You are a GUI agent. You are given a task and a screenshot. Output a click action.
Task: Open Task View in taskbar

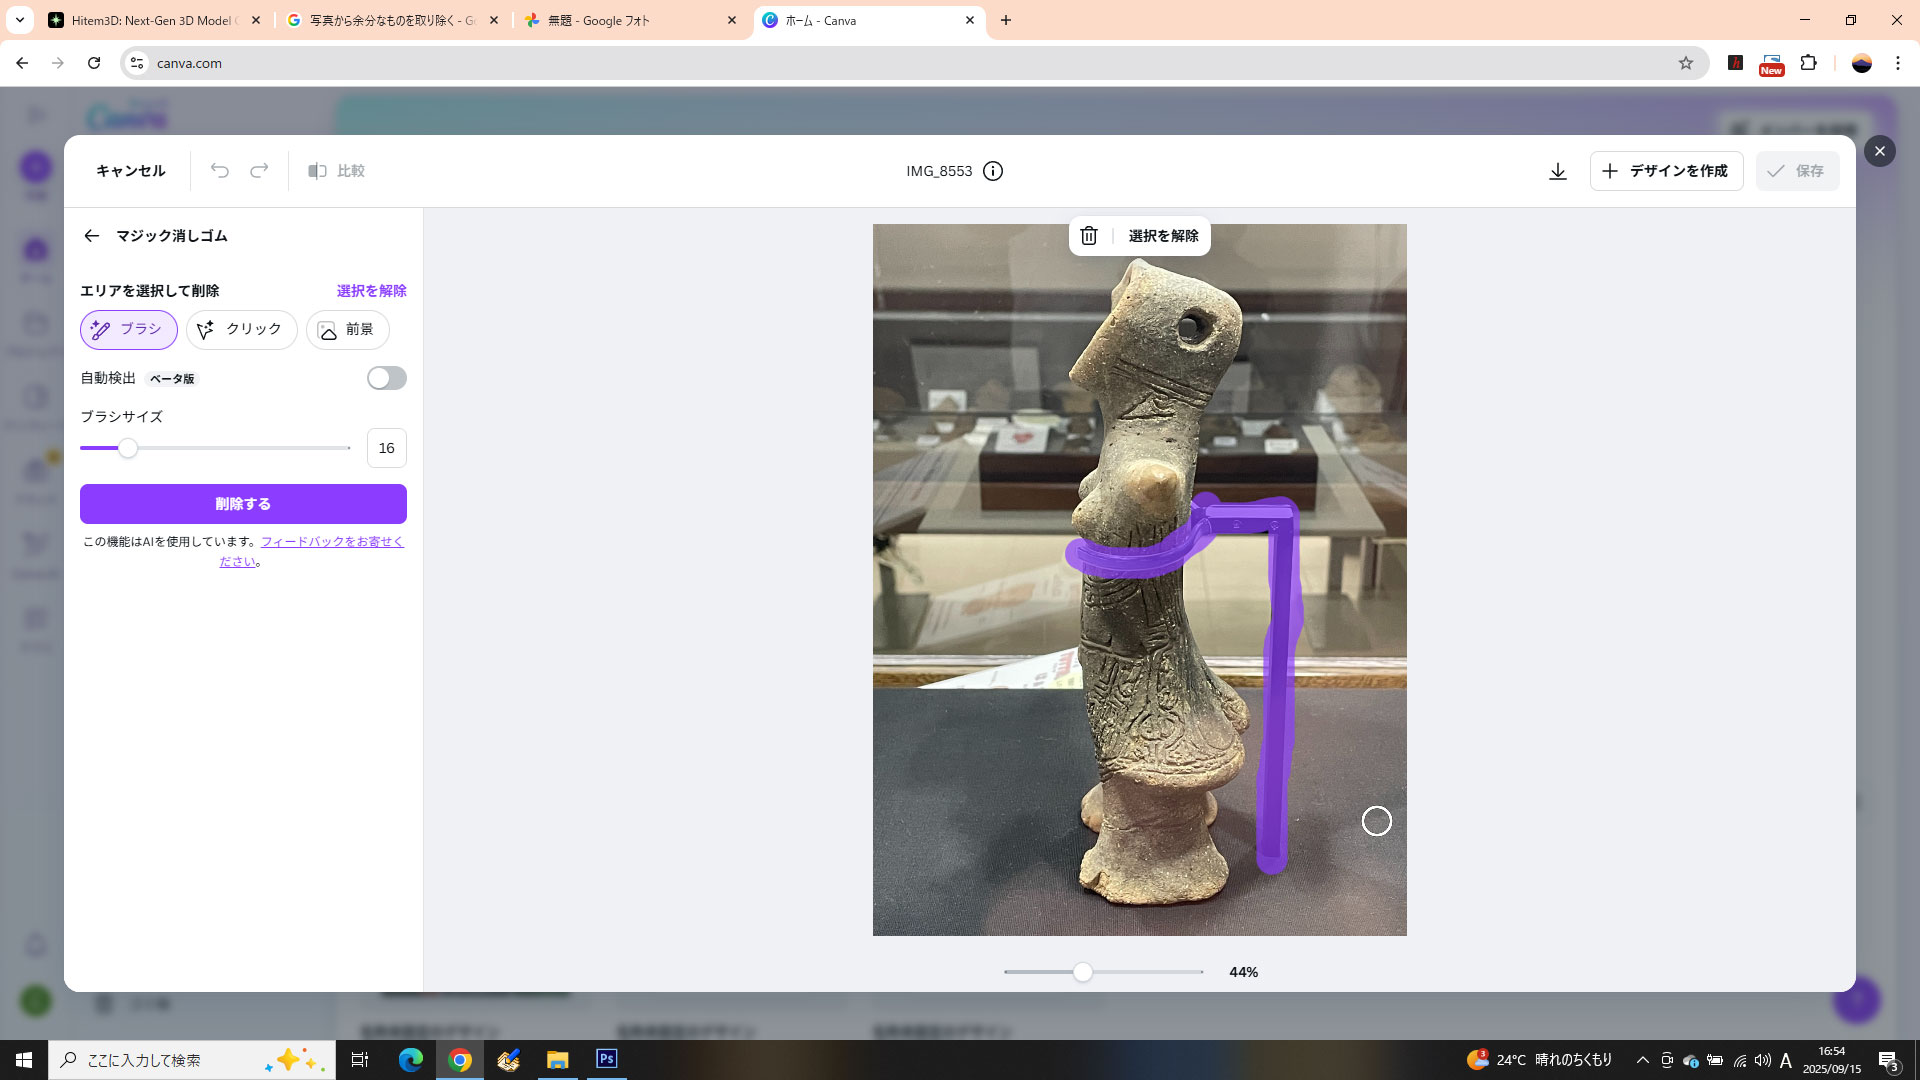coord(360,1060)
